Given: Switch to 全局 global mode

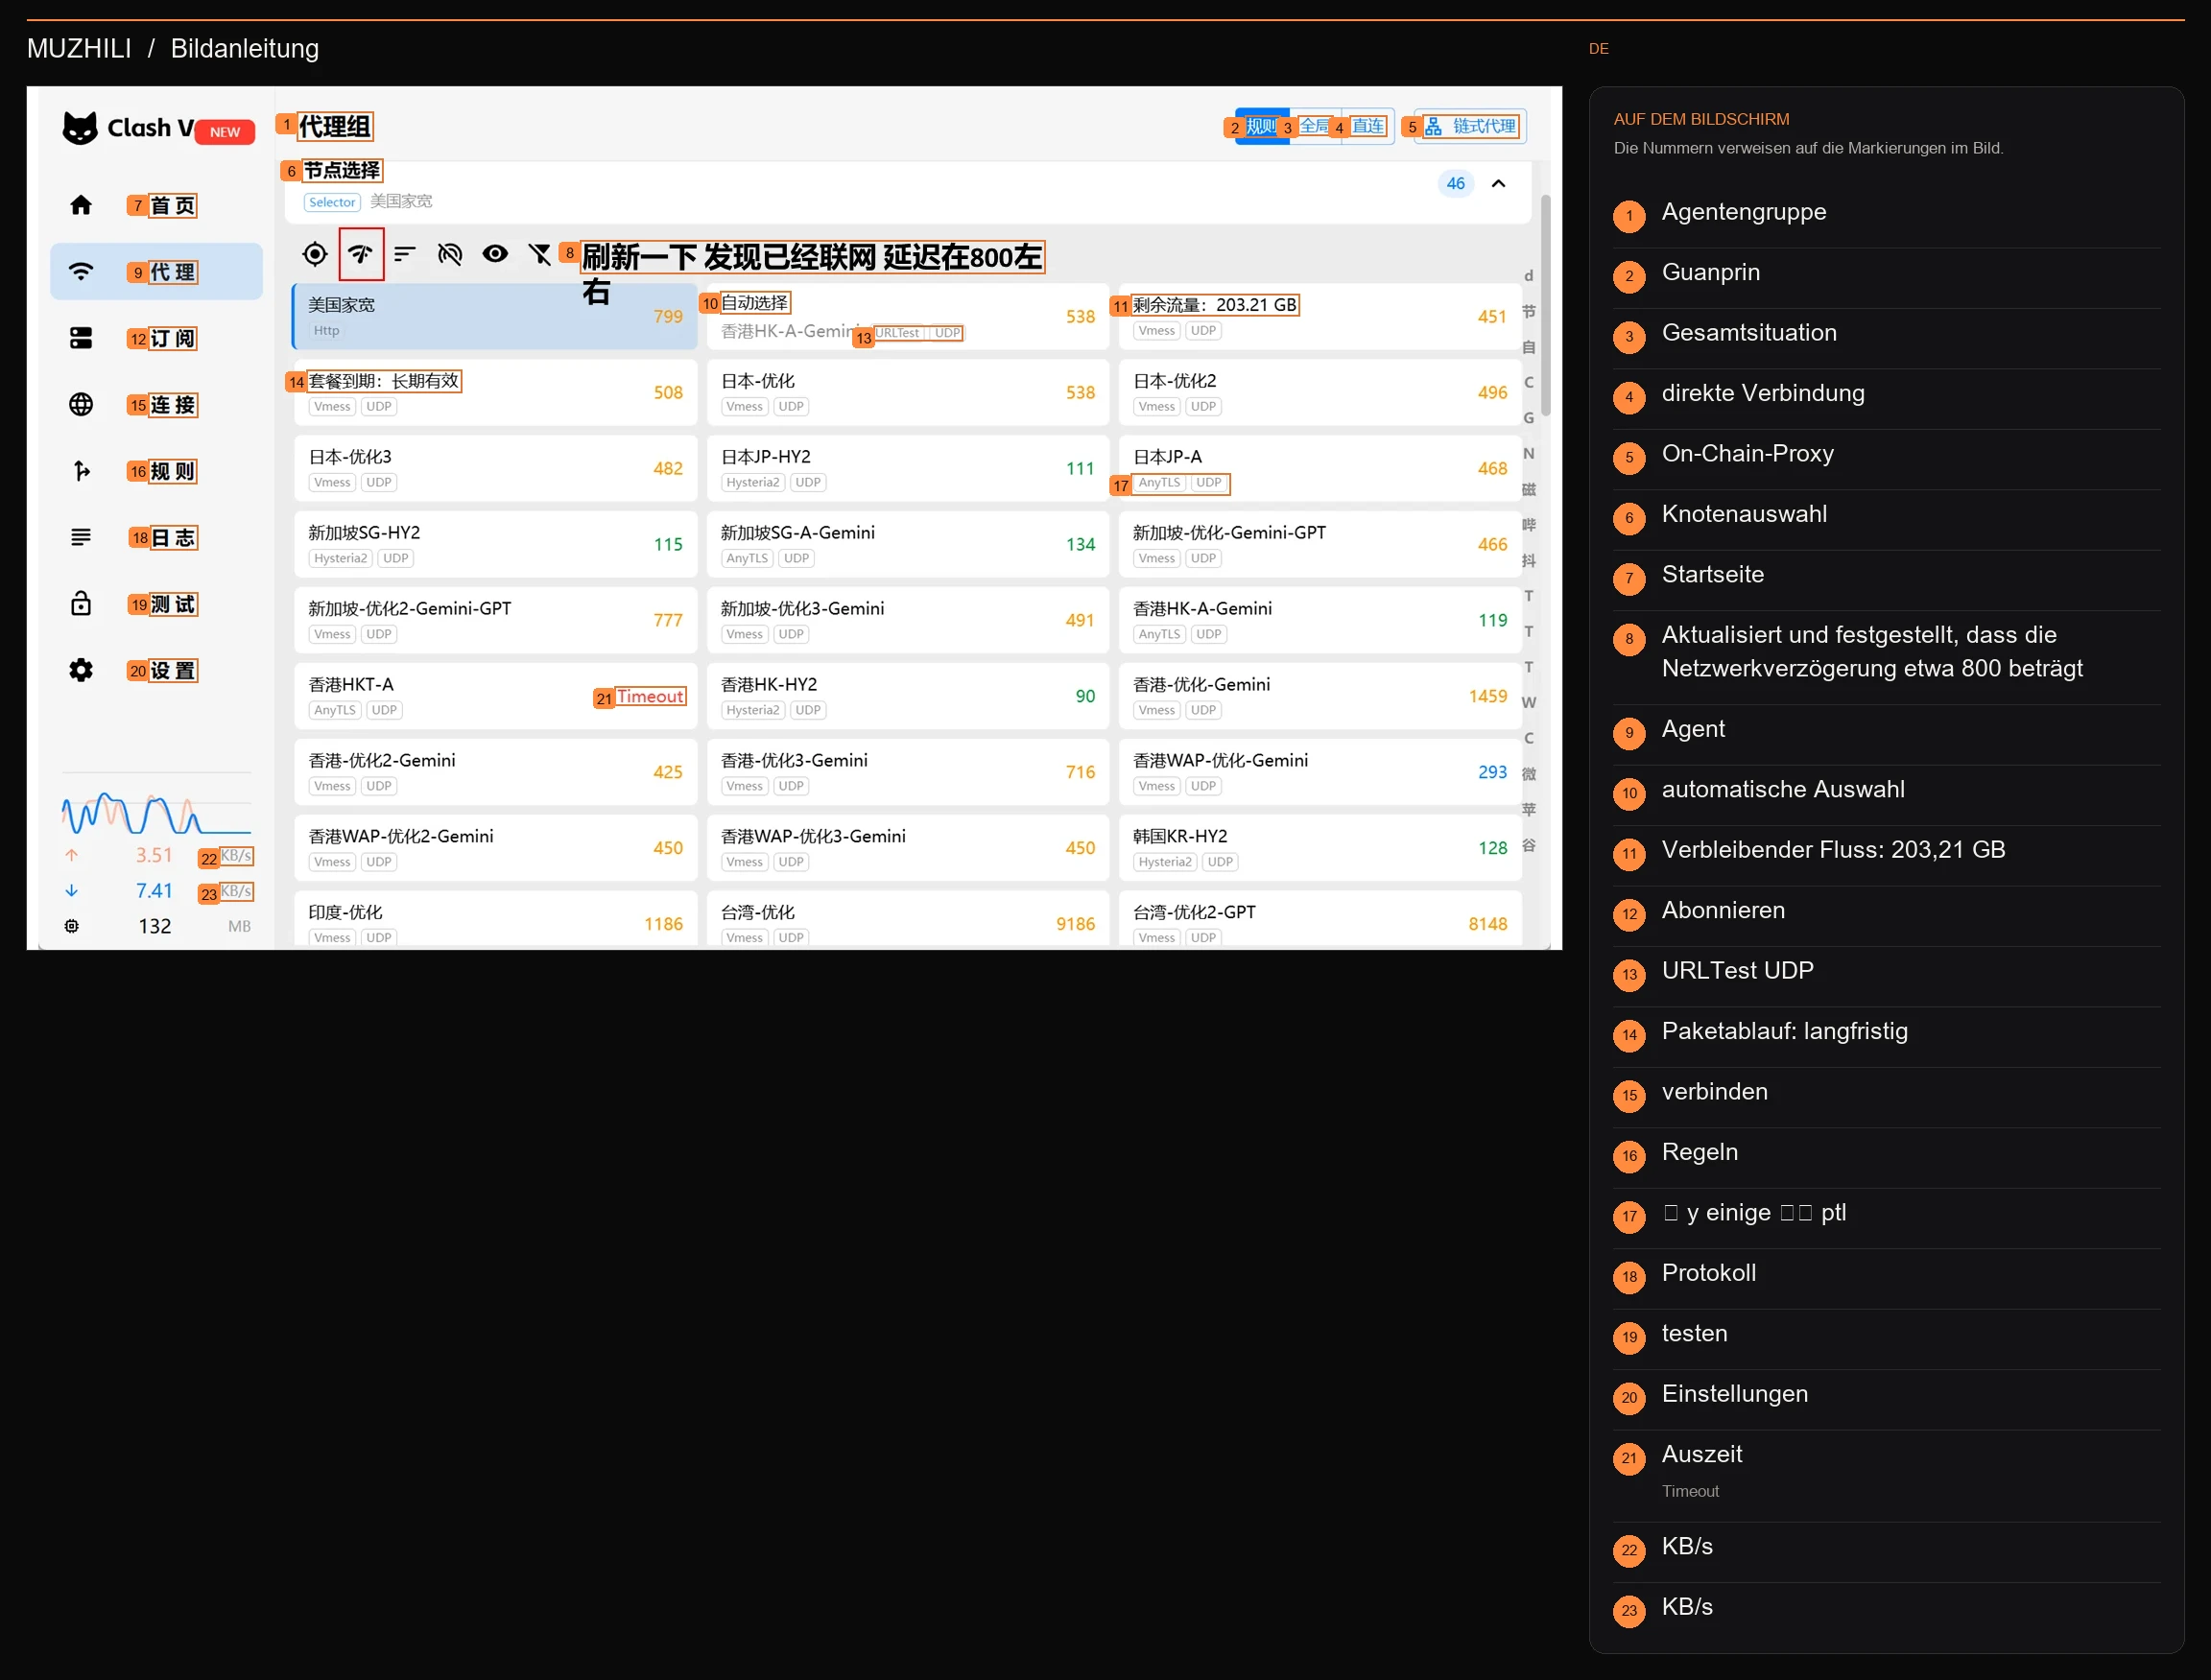Looking at the screenshot, I should click(x=1315, y=126).
